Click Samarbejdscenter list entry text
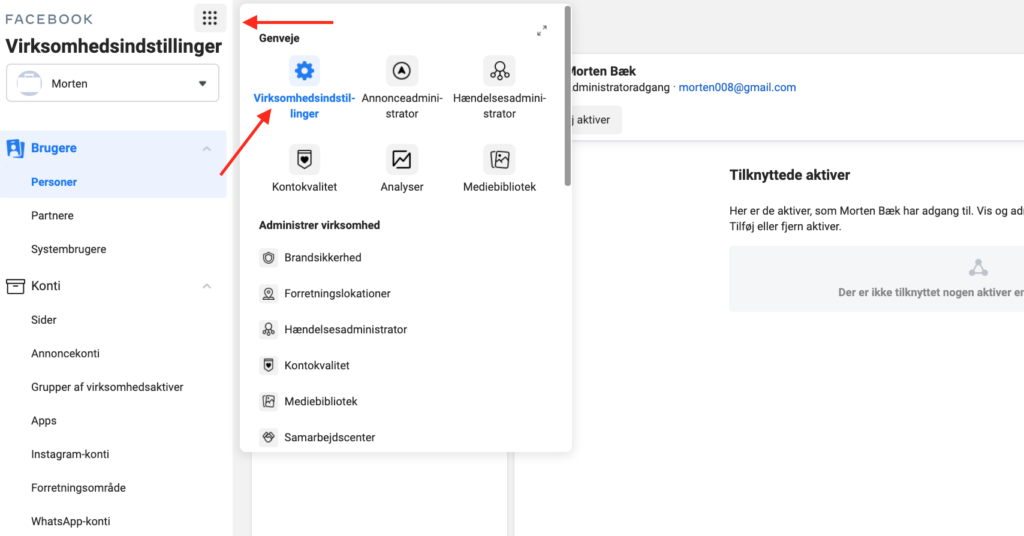The image size is (1024, 536). coord(330,437)
